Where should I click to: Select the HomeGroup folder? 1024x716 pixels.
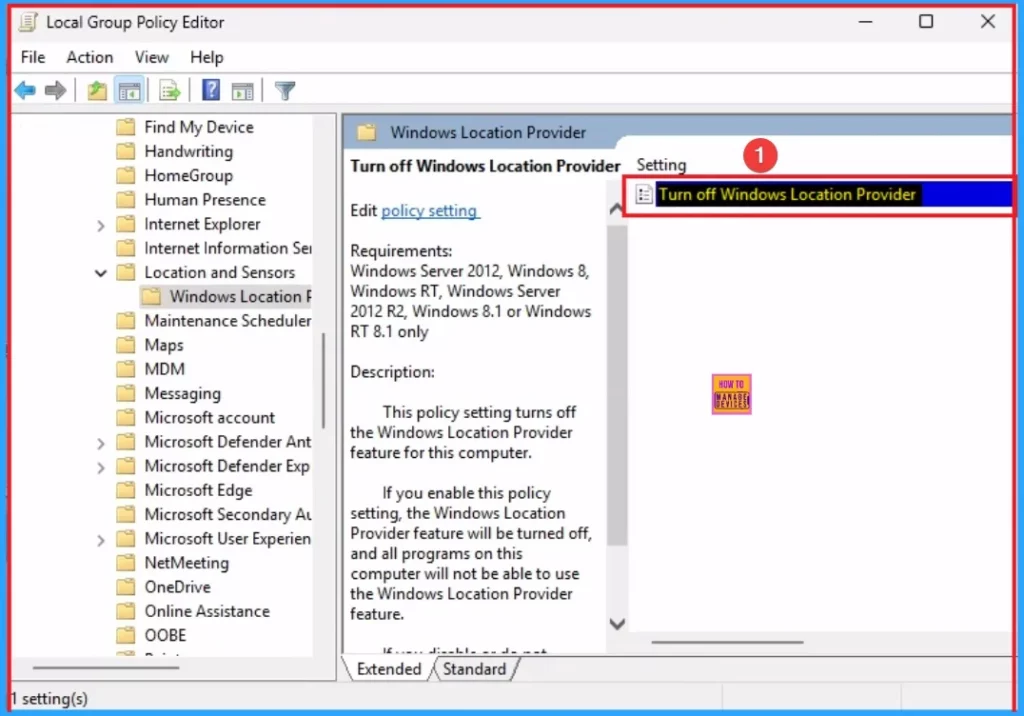tap(188, 175)
